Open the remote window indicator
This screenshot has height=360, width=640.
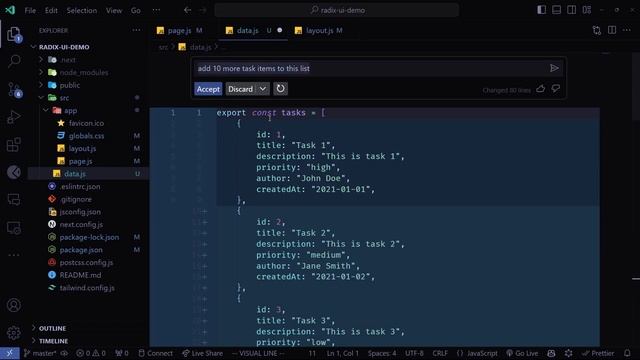[9, 353]
